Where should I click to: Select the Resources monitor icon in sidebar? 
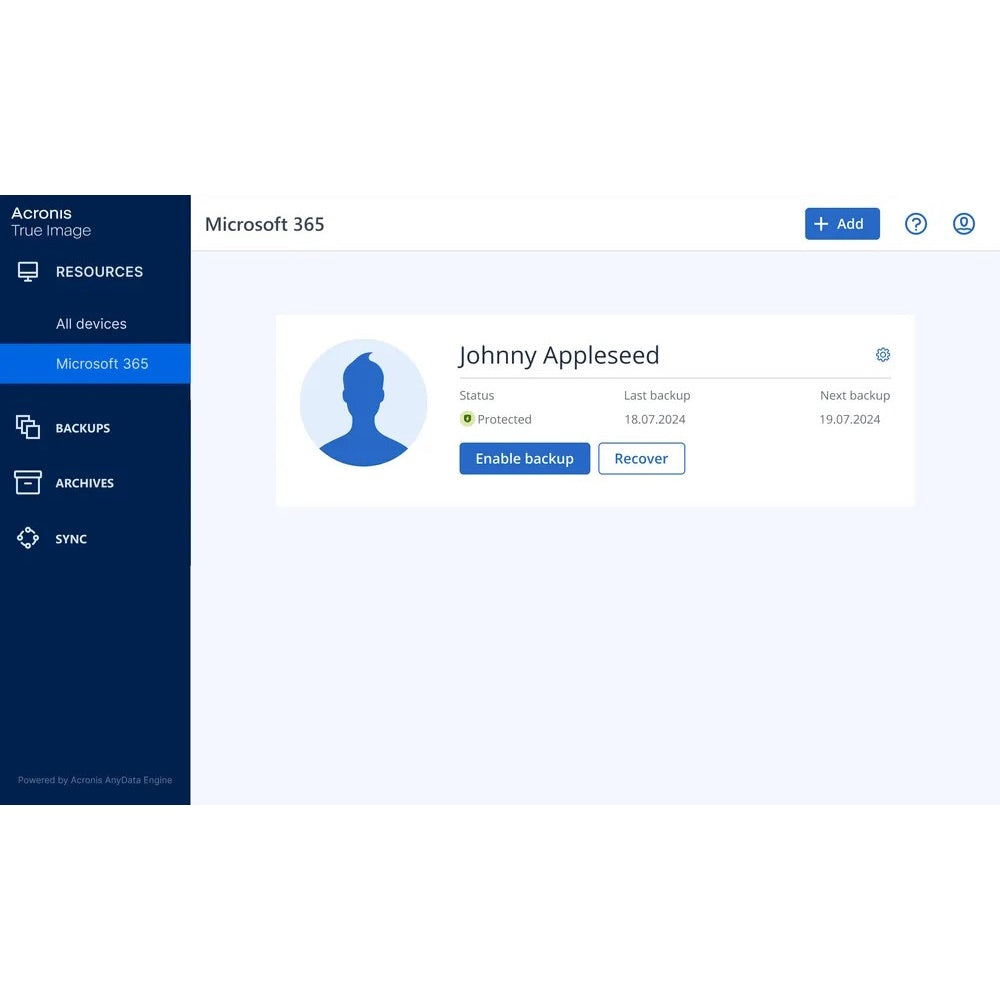pos(27,271)
